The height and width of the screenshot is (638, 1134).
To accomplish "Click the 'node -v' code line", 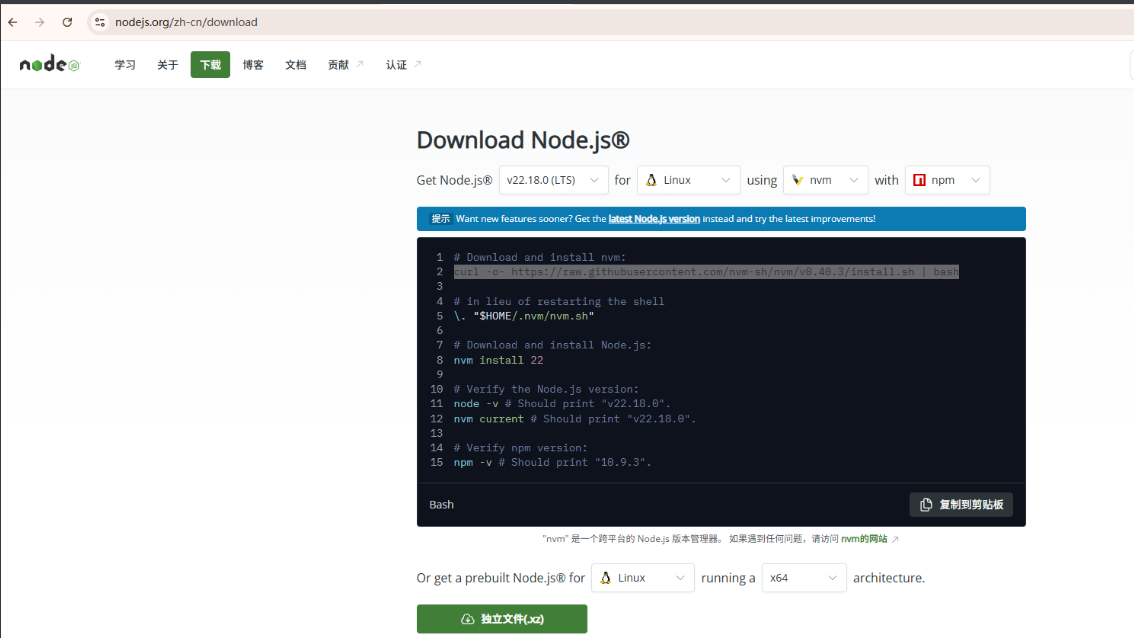I will [562, 404].
